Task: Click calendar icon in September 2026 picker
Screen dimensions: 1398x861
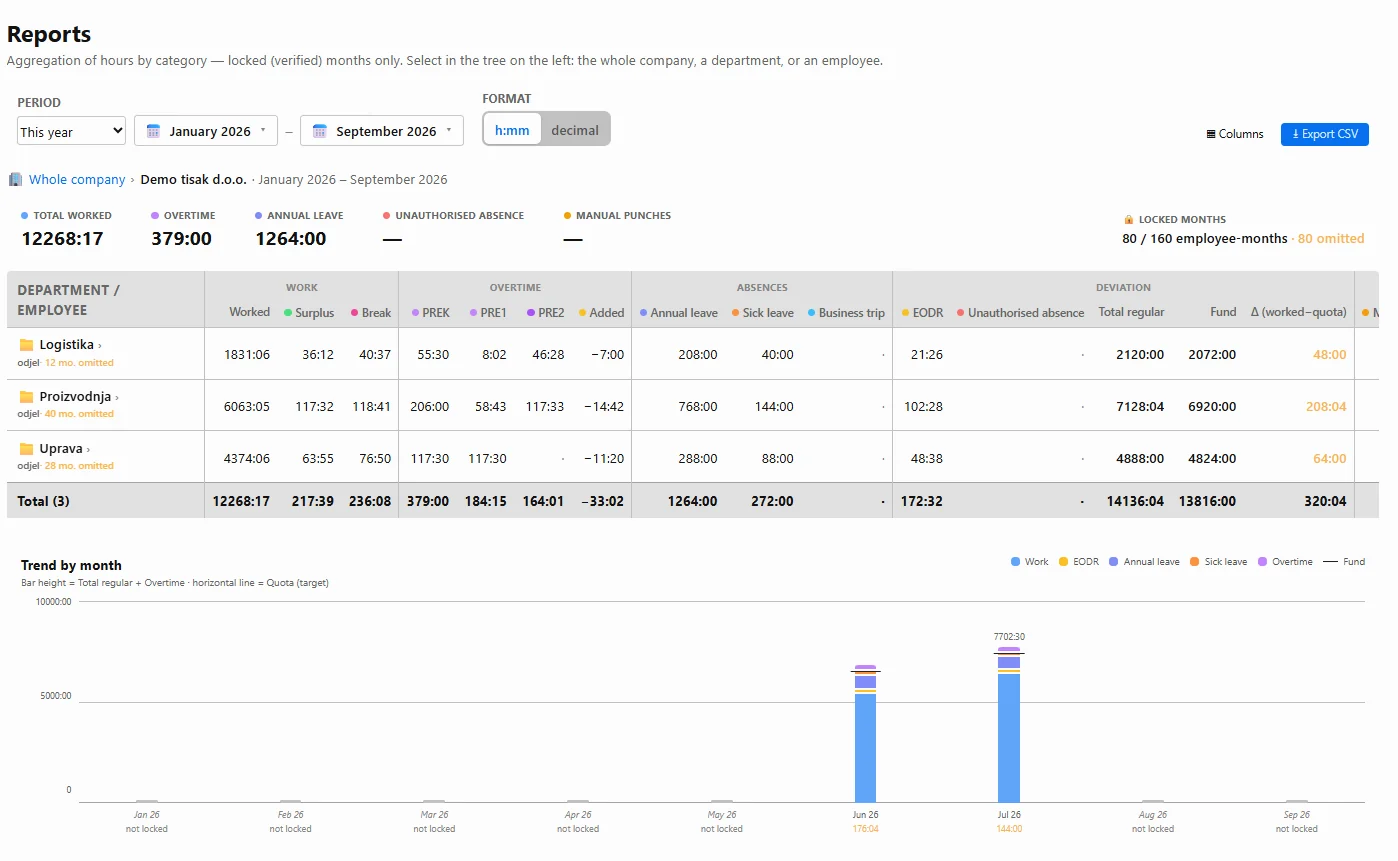Action: coord(320,131)
